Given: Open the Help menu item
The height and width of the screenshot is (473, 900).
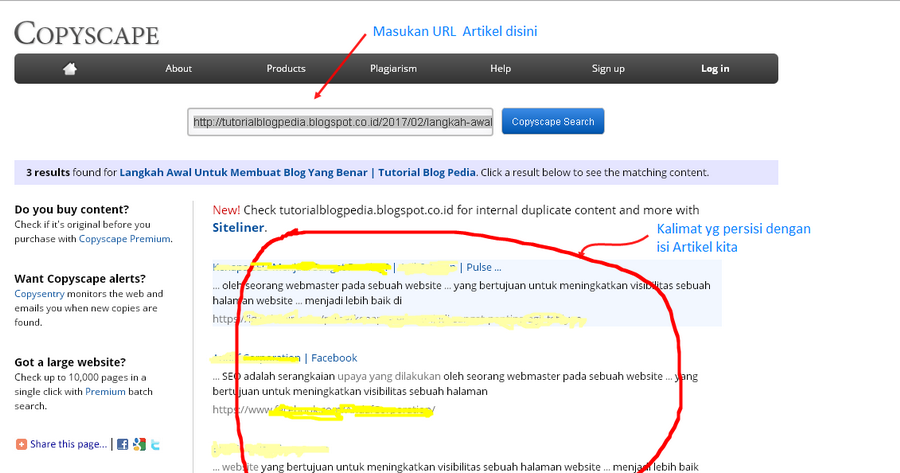Looking at the screenshot, I should click(x=501, y=68).
